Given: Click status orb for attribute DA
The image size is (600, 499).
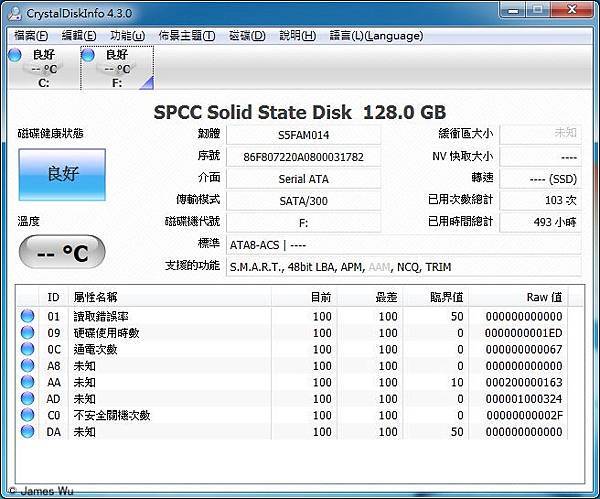Looking at the screenshot, I should pyautogui.click(x=27, y=431).
